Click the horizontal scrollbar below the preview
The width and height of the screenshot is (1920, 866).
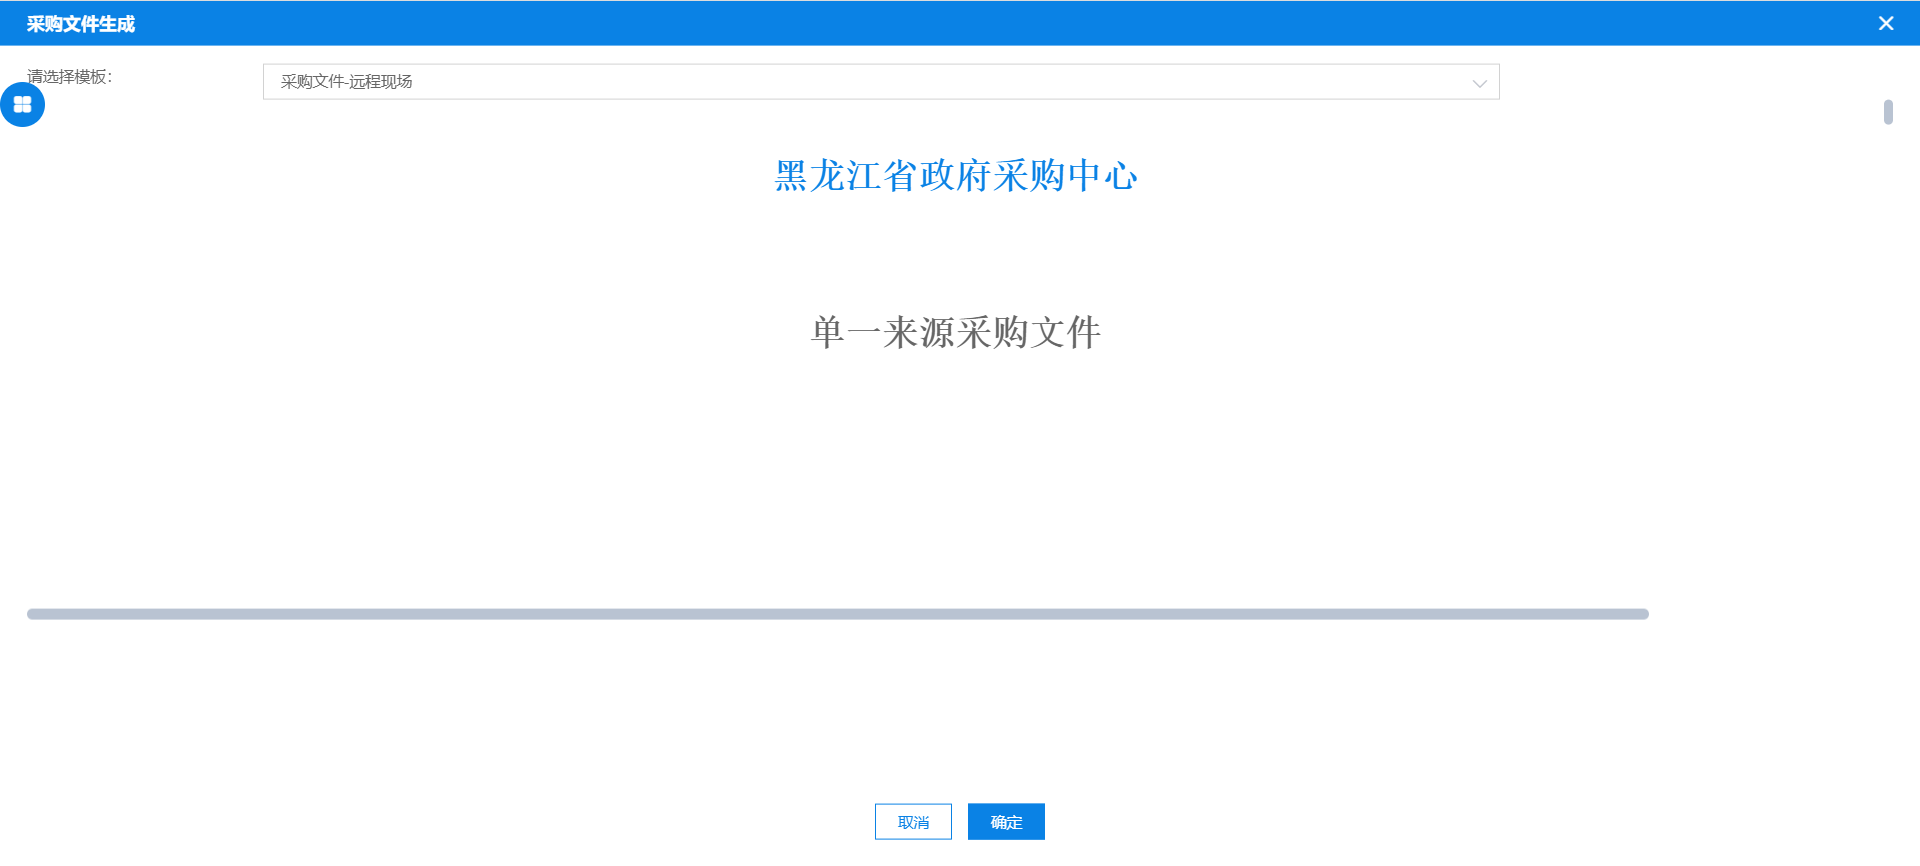pyautogui.click(x=838, y=614)
